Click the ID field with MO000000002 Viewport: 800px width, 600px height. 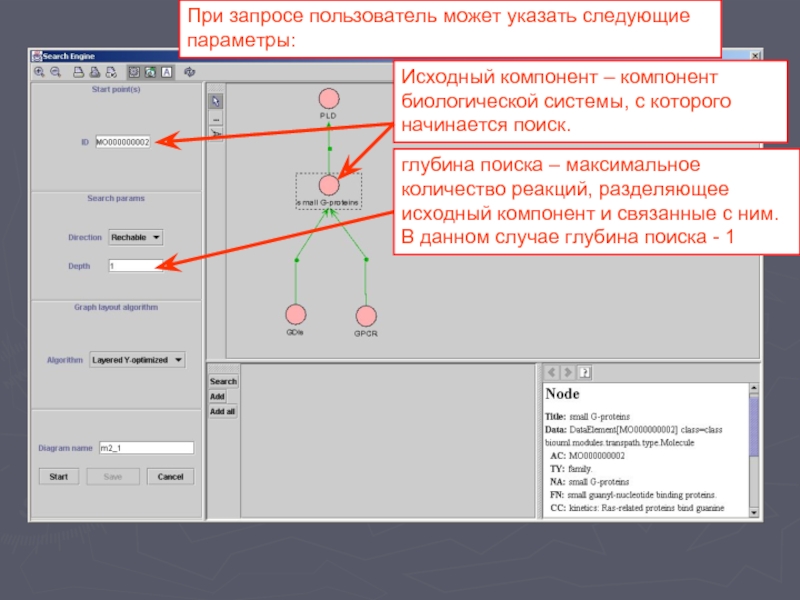(122, 142)
